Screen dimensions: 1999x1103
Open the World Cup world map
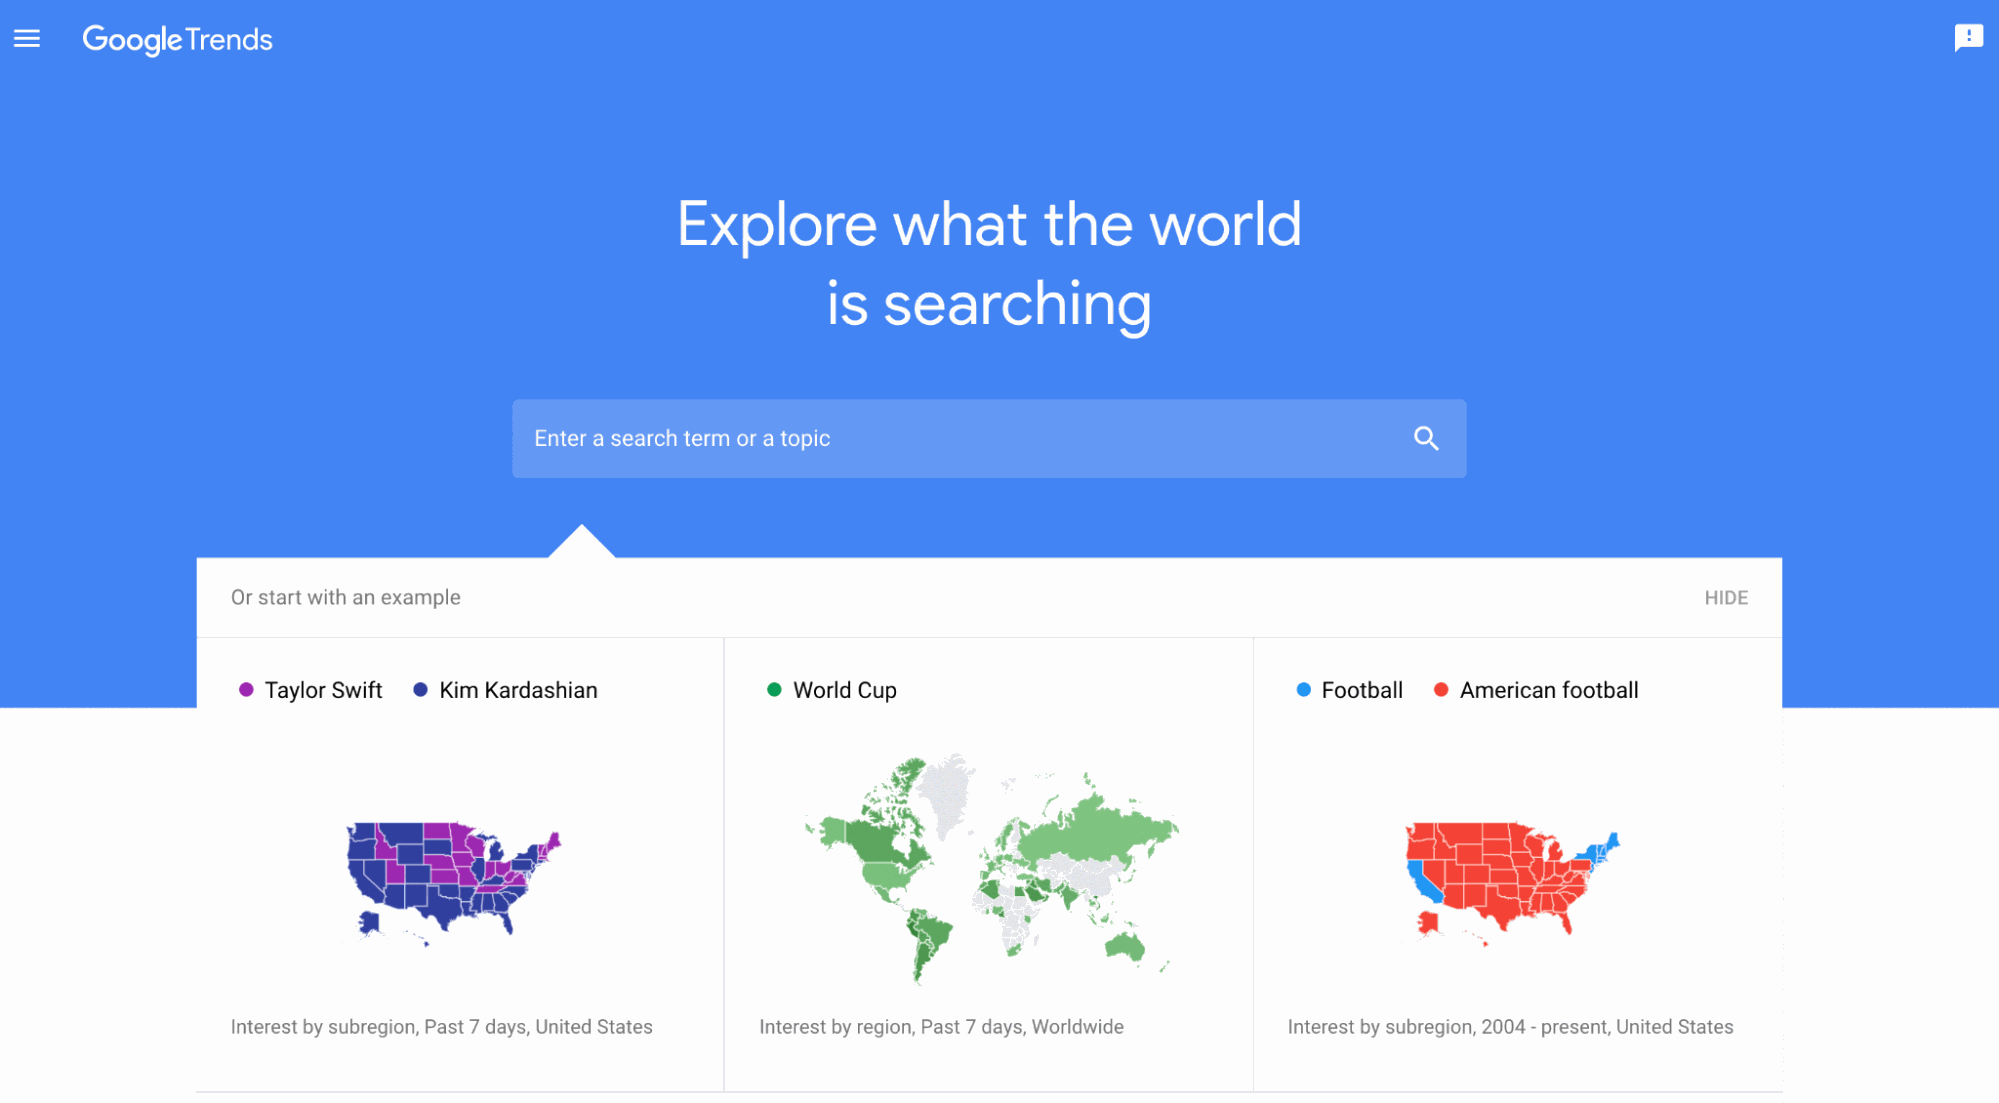pyautogui.click(x=990, y=868)
